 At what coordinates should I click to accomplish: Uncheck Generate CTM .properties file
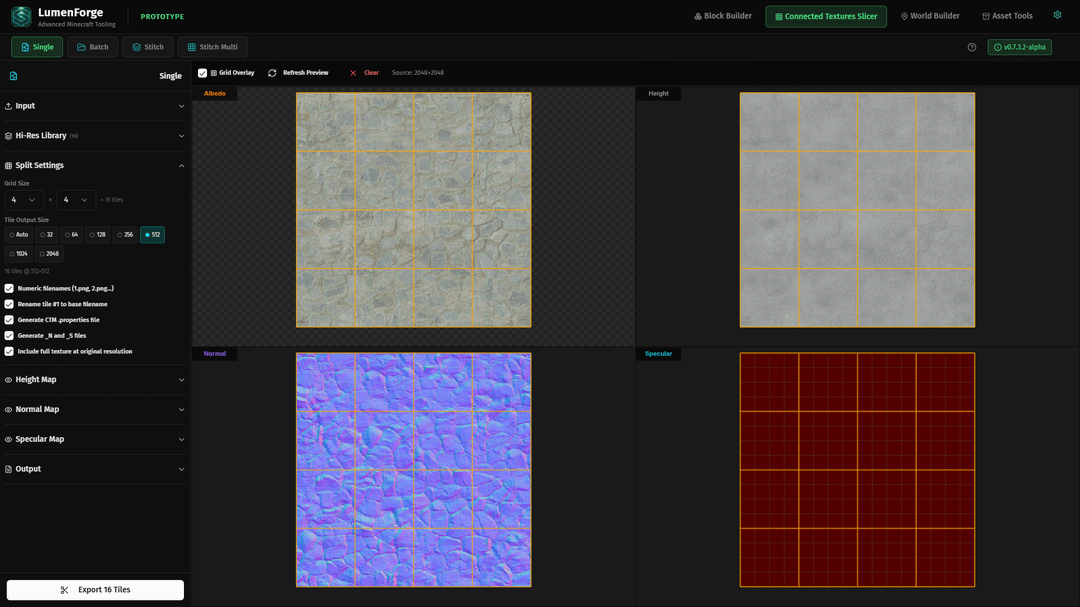click(x=9, y=320)
